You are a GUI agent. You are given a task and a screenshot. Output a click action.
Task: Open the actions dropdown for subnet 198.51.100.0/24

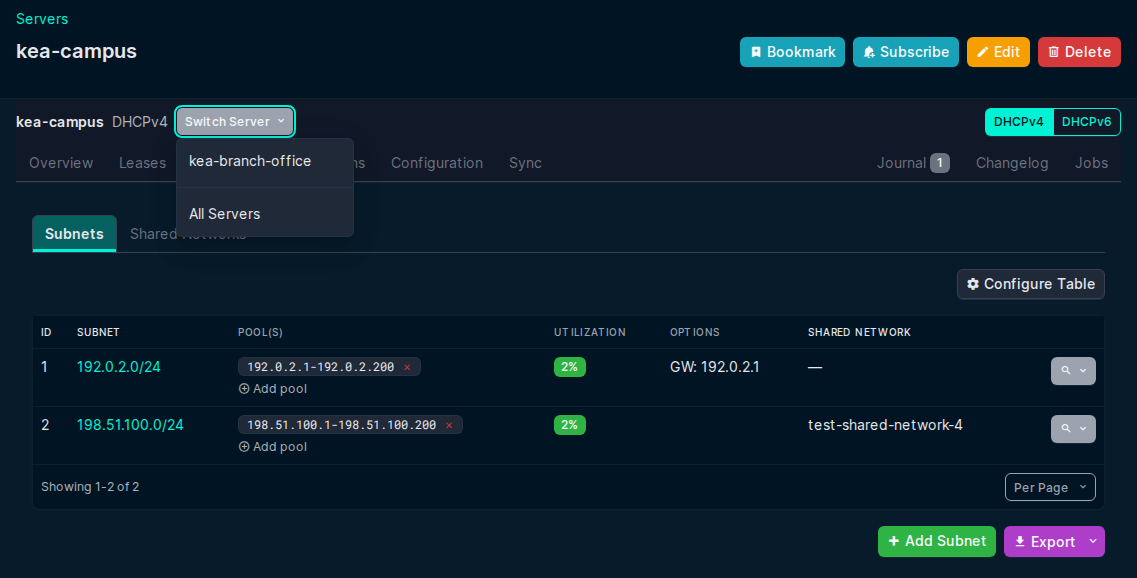point(1073,429)
